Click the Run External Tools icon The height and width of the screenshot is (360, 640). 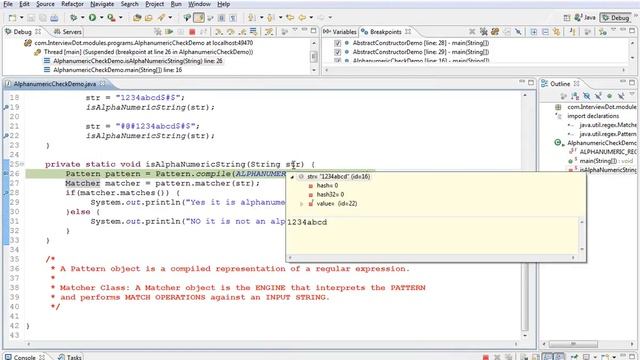tap(111, 18)
